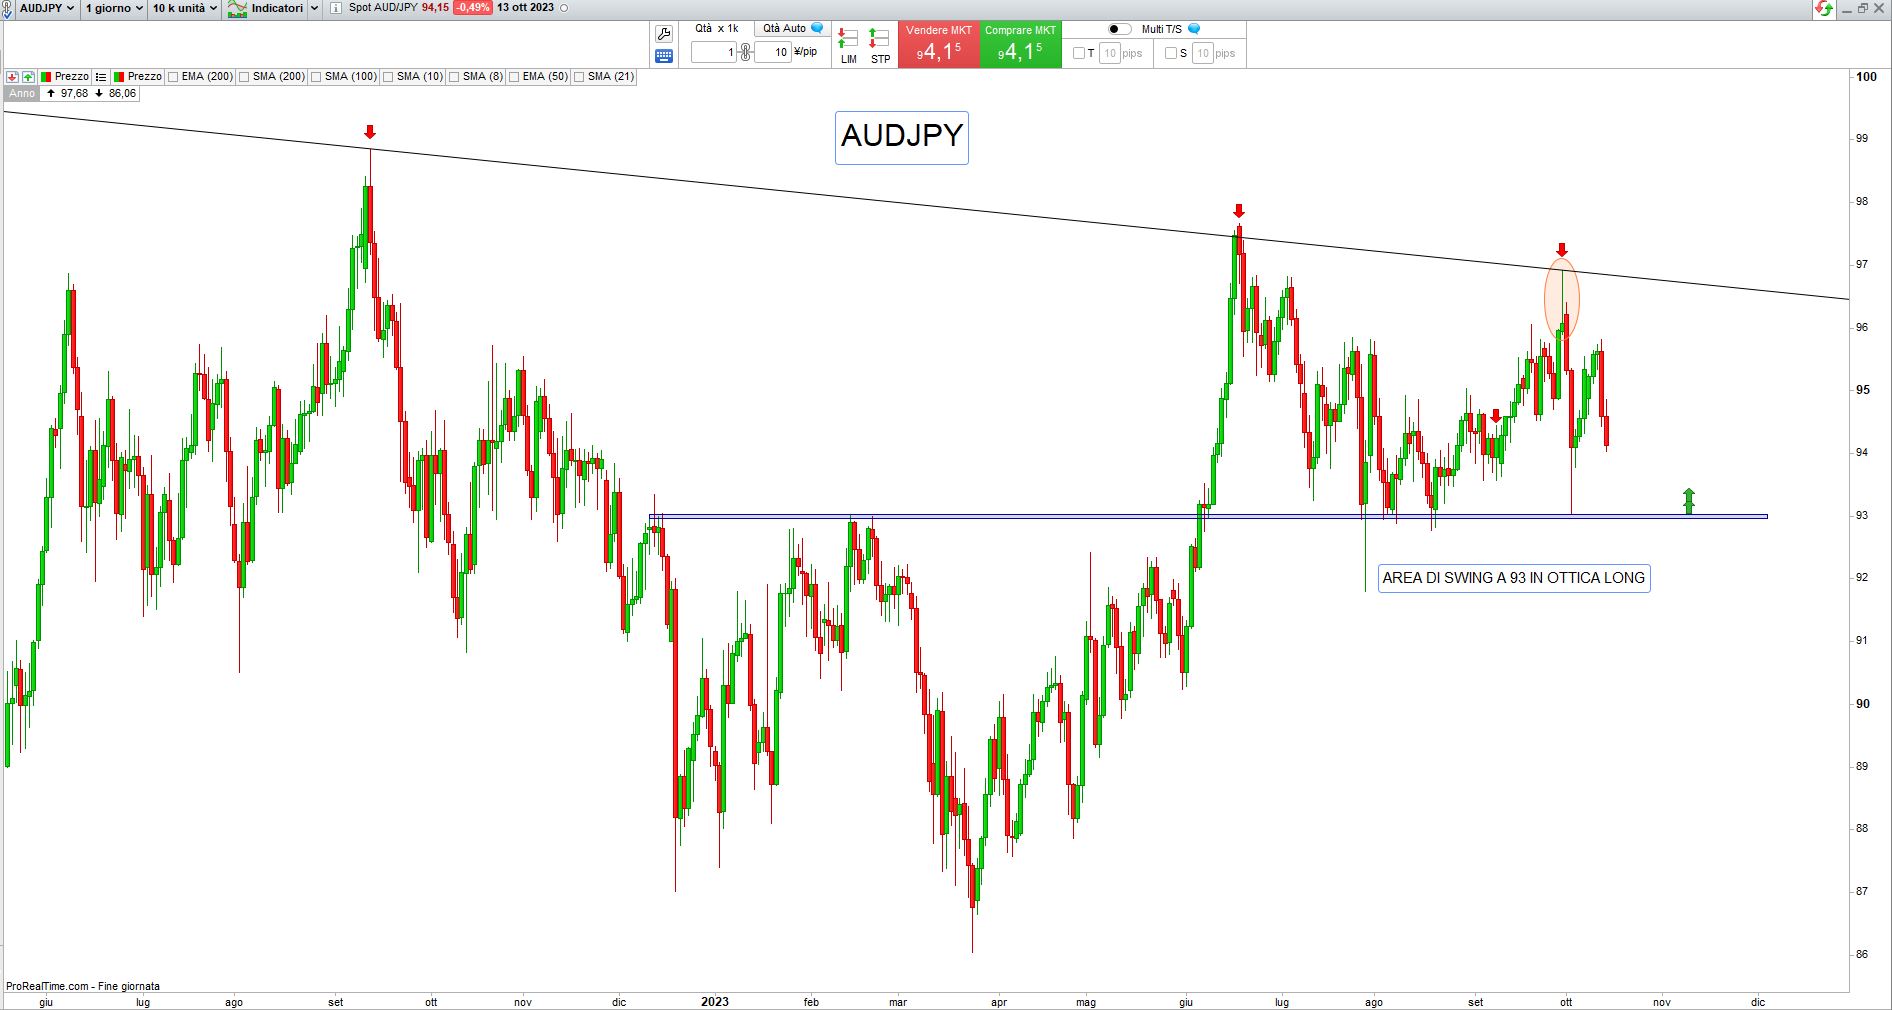Screen dimensions: 1892x1010
Task: Click the pin icon left of AUDJPY
Action: pos(8,9)
